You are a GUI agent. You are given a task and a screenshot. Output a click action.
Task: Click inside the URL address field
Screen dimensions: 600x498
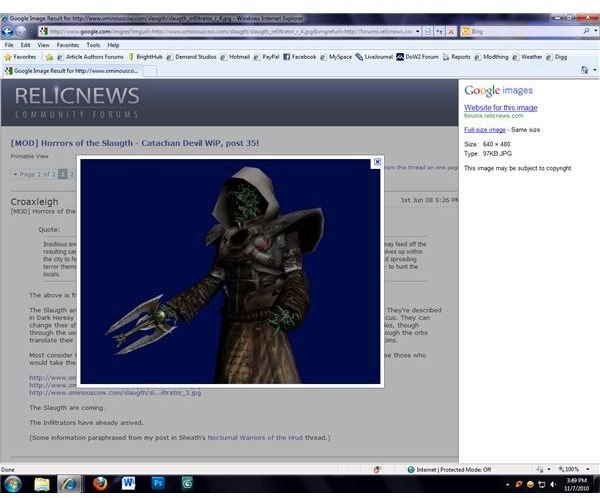231,31
